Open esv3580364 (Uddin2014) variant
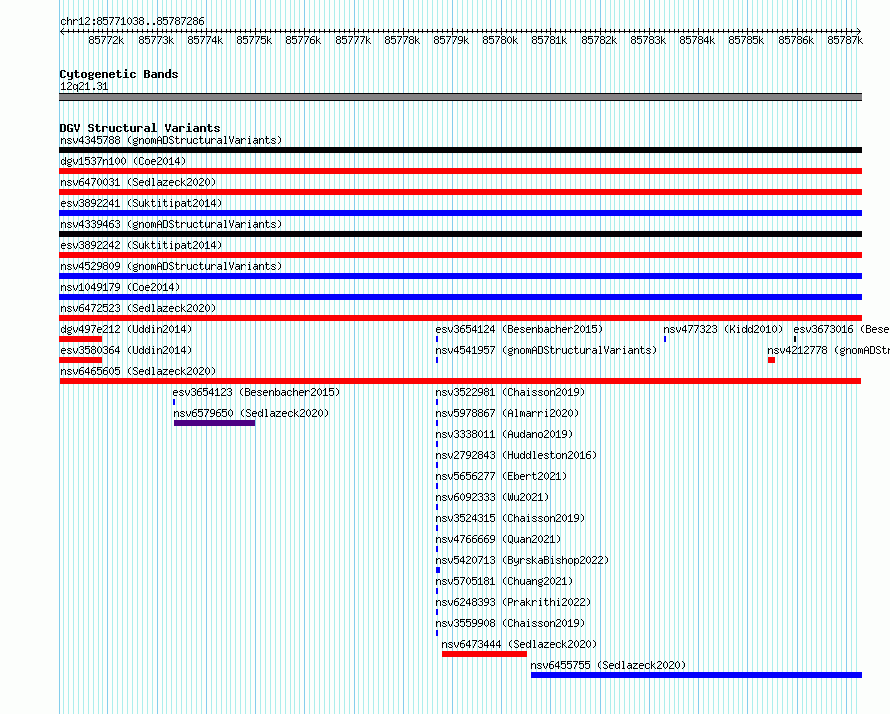The height and width of the screenshot is (714, 890). (x=126, y=350)
